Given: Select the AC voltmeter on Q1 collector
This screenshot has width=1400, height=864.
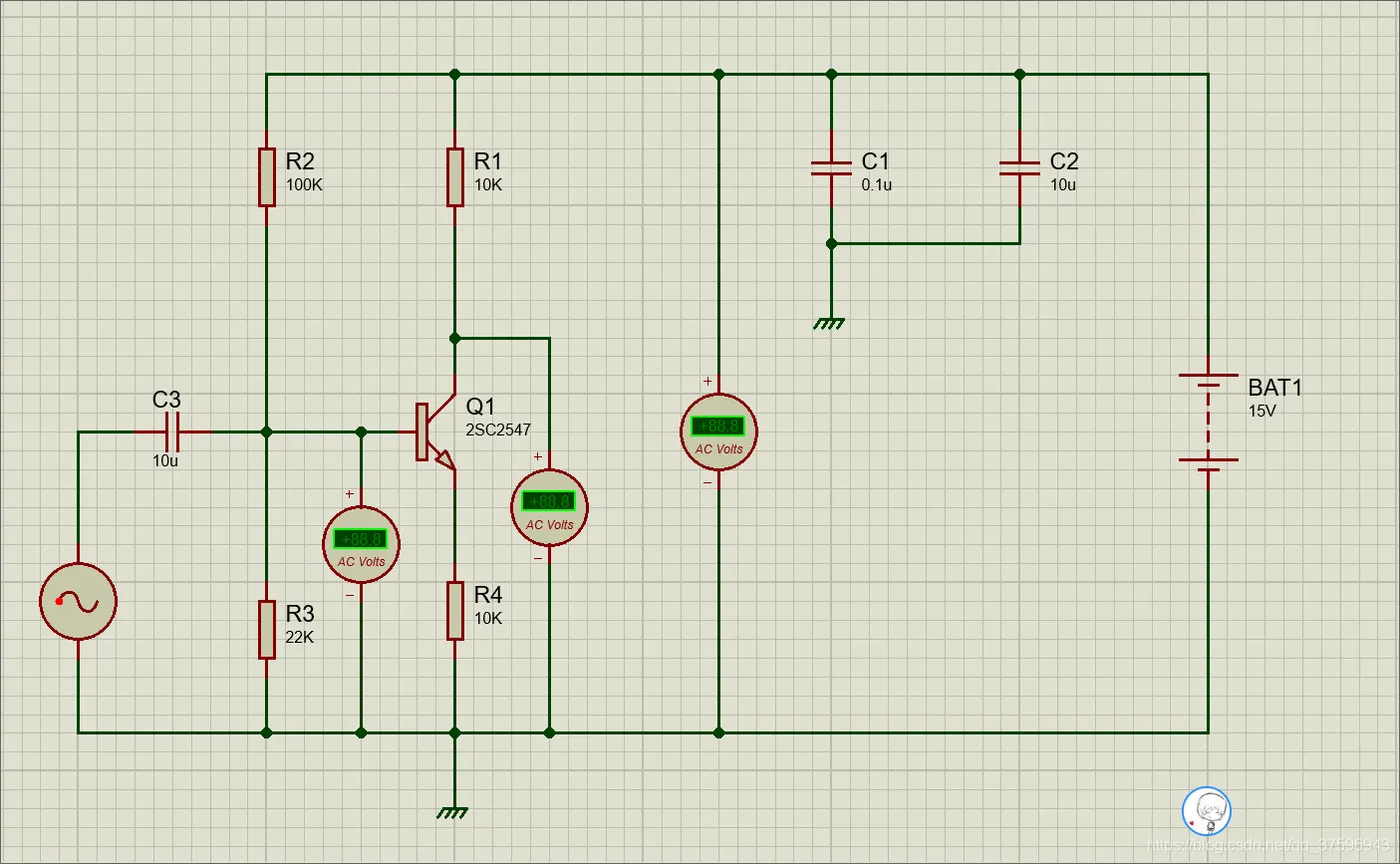Looking at the screenshot, I should 549,506.
